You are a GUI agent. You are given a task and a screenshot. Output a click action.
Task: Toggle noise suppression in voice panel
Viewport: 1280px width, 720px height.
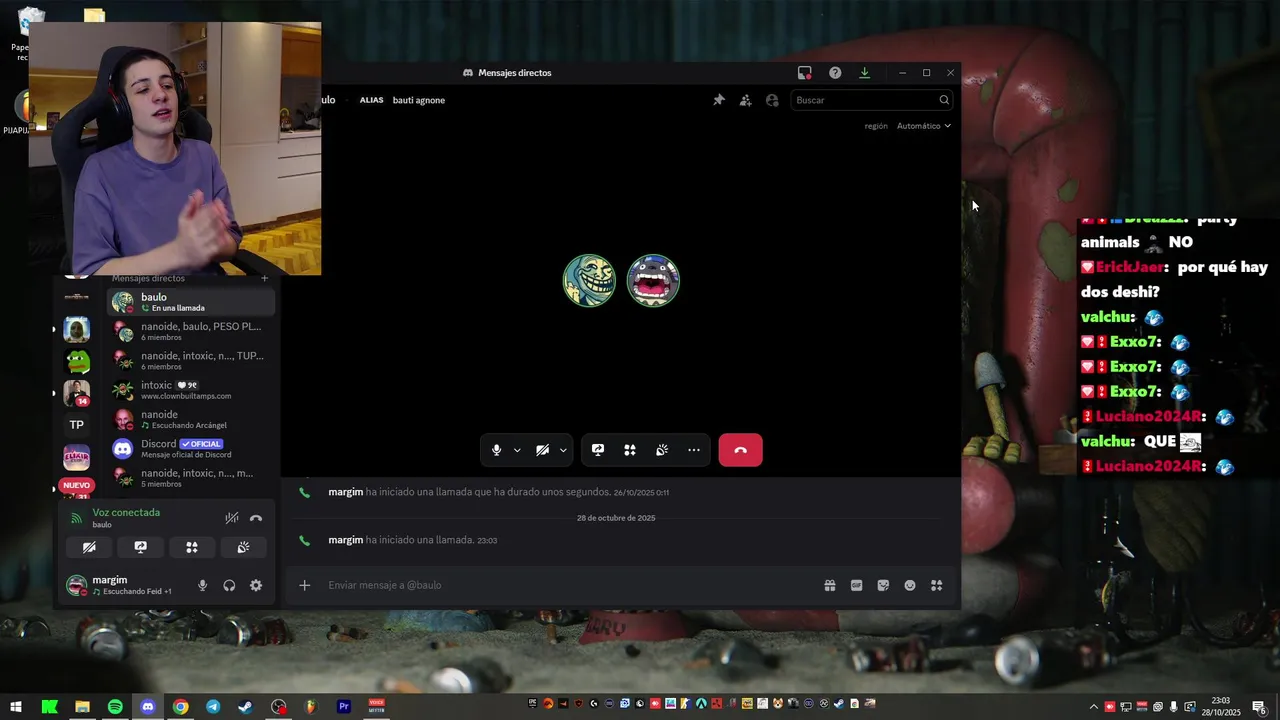tap(231, 518)
